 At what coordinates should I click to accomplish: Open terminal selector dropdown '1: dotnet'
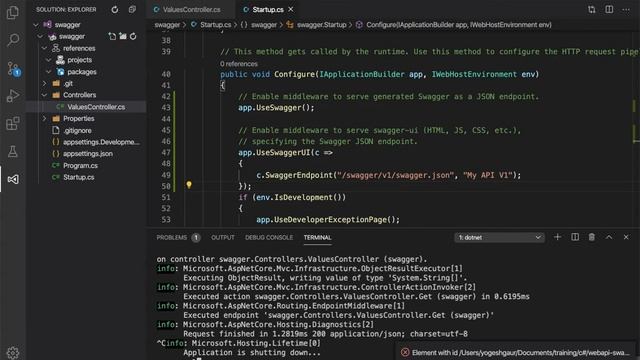[x=499, y=238]
